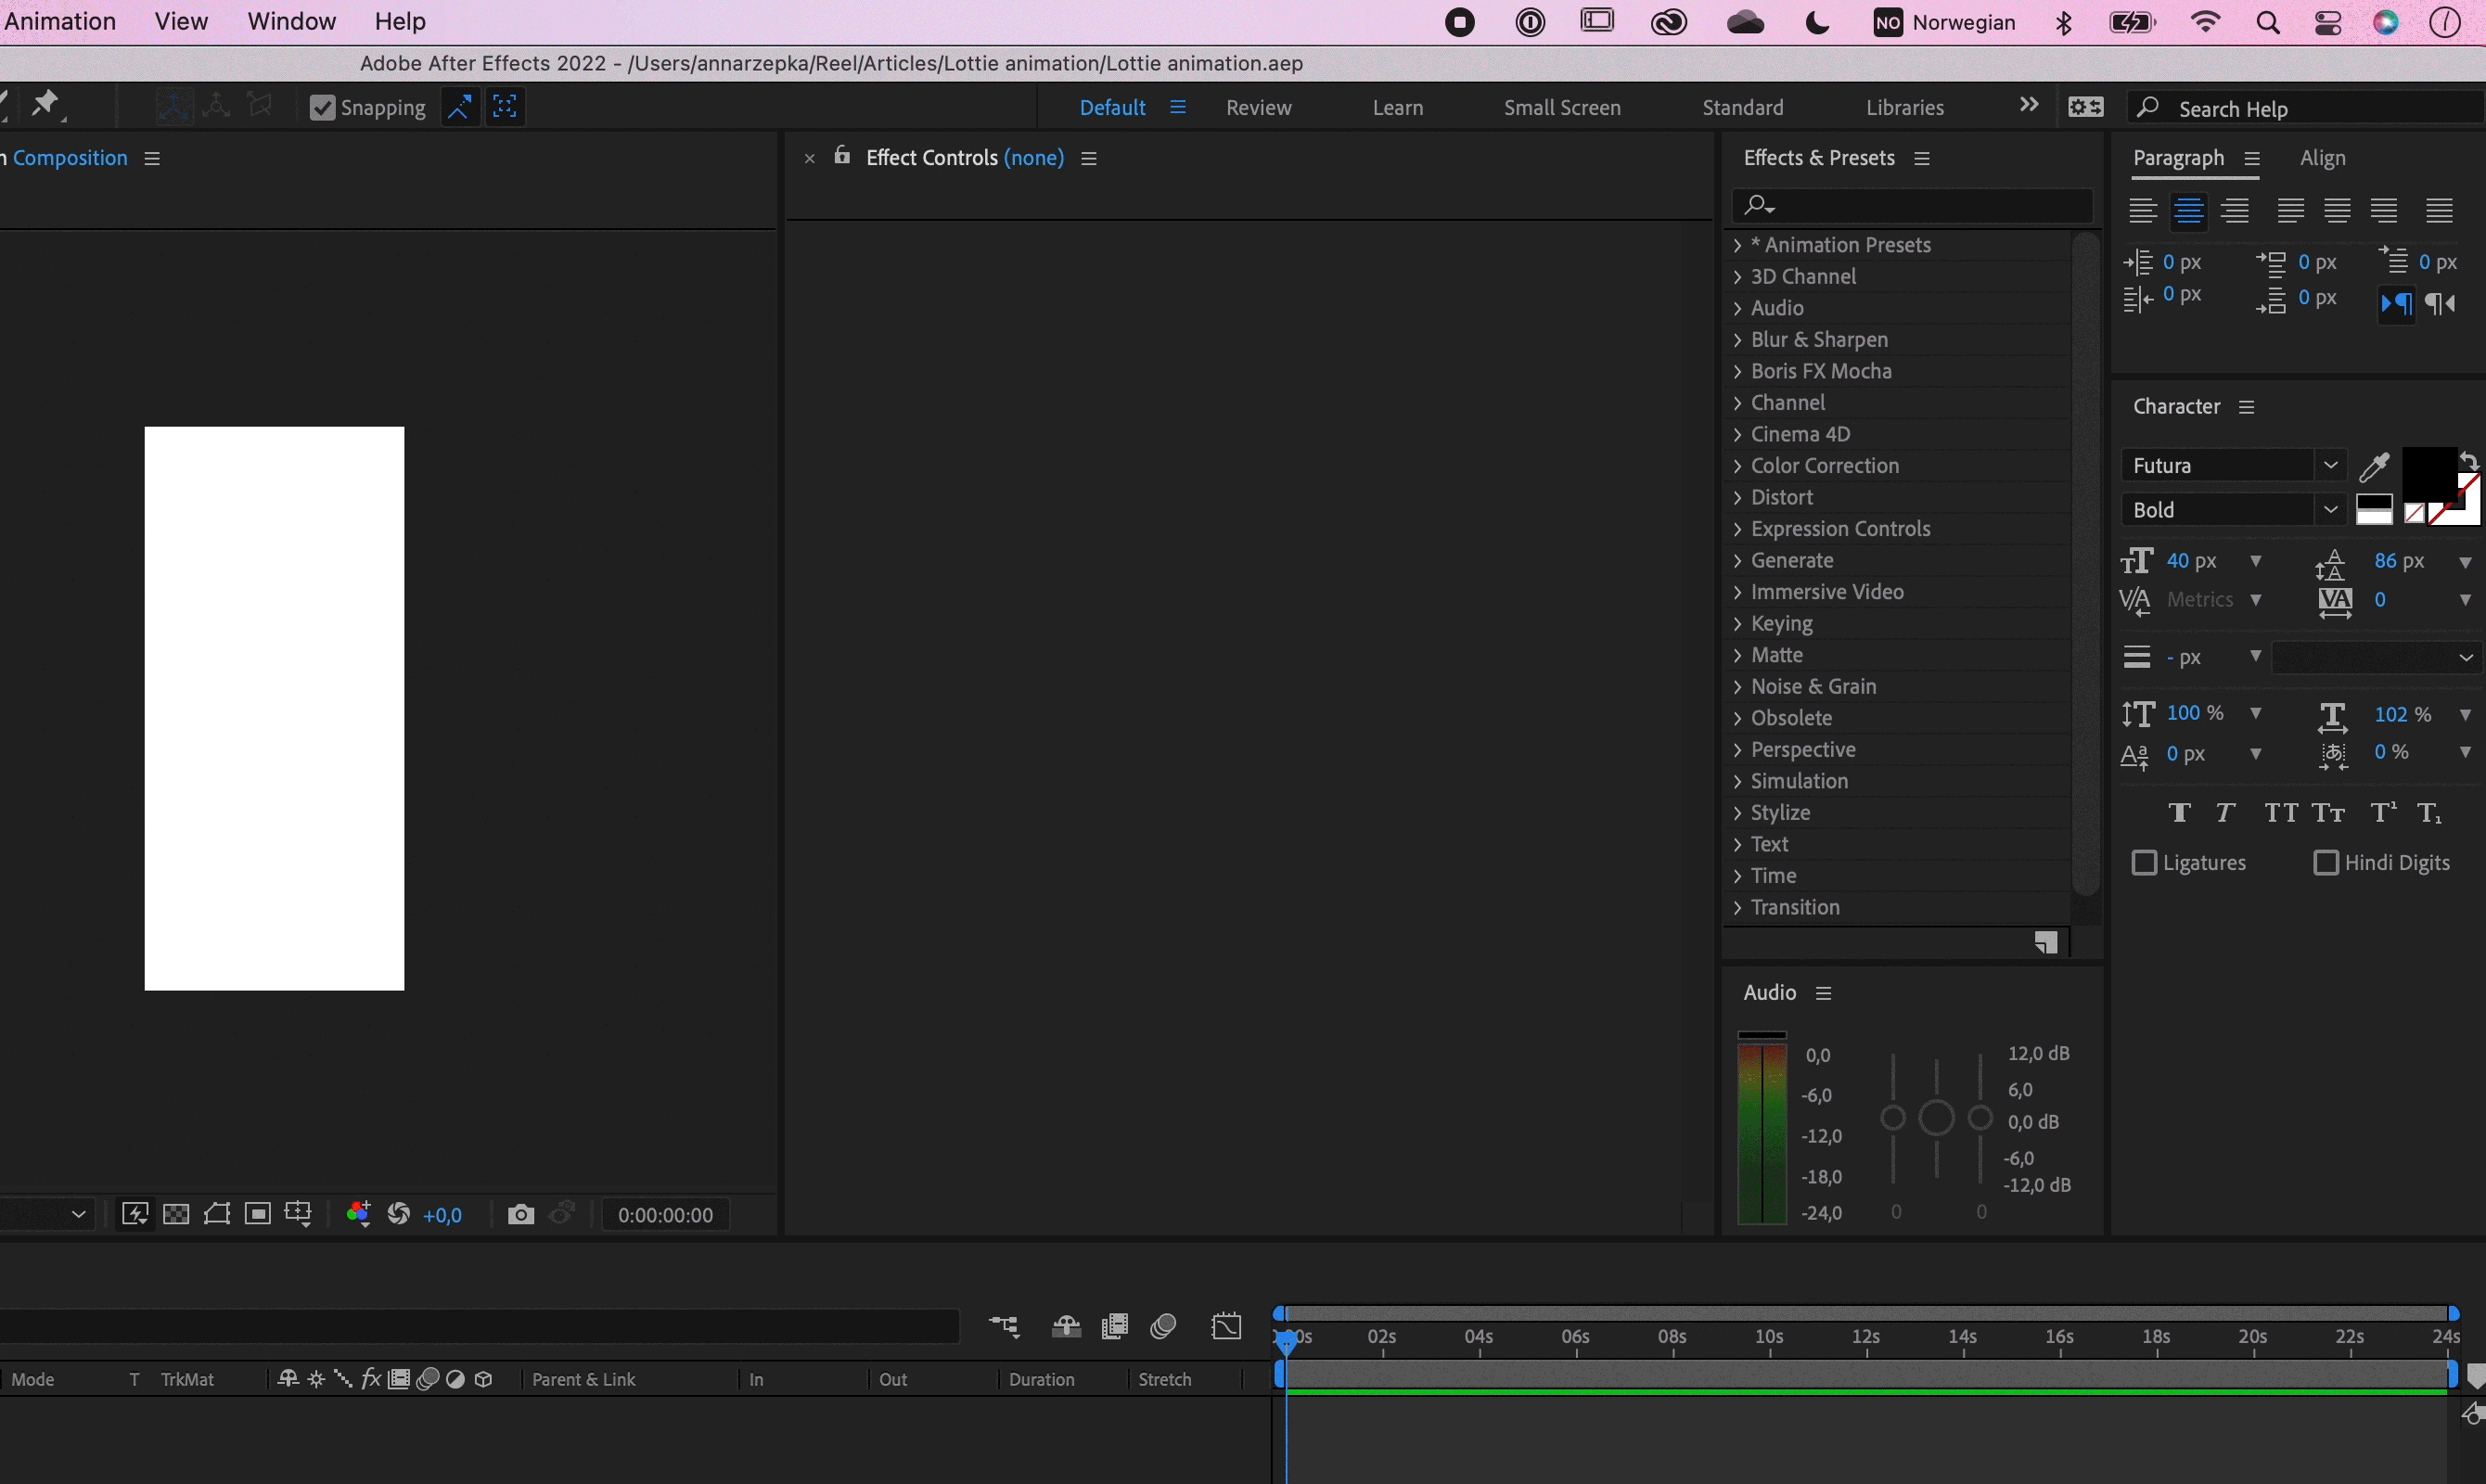Screen dimensions: 2486x1484
Task: Open the Audio panel menu
Action: click(x=1823, y=993)
